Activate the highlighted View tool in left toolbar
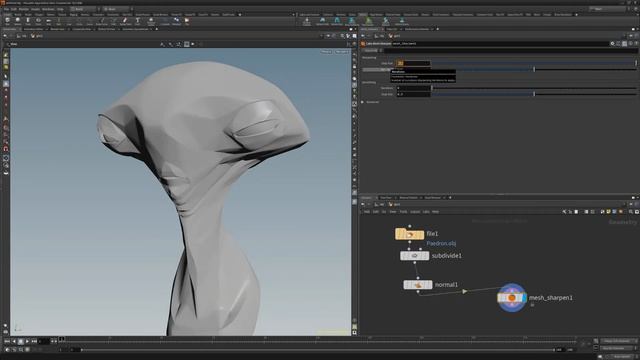 [6, 84]
